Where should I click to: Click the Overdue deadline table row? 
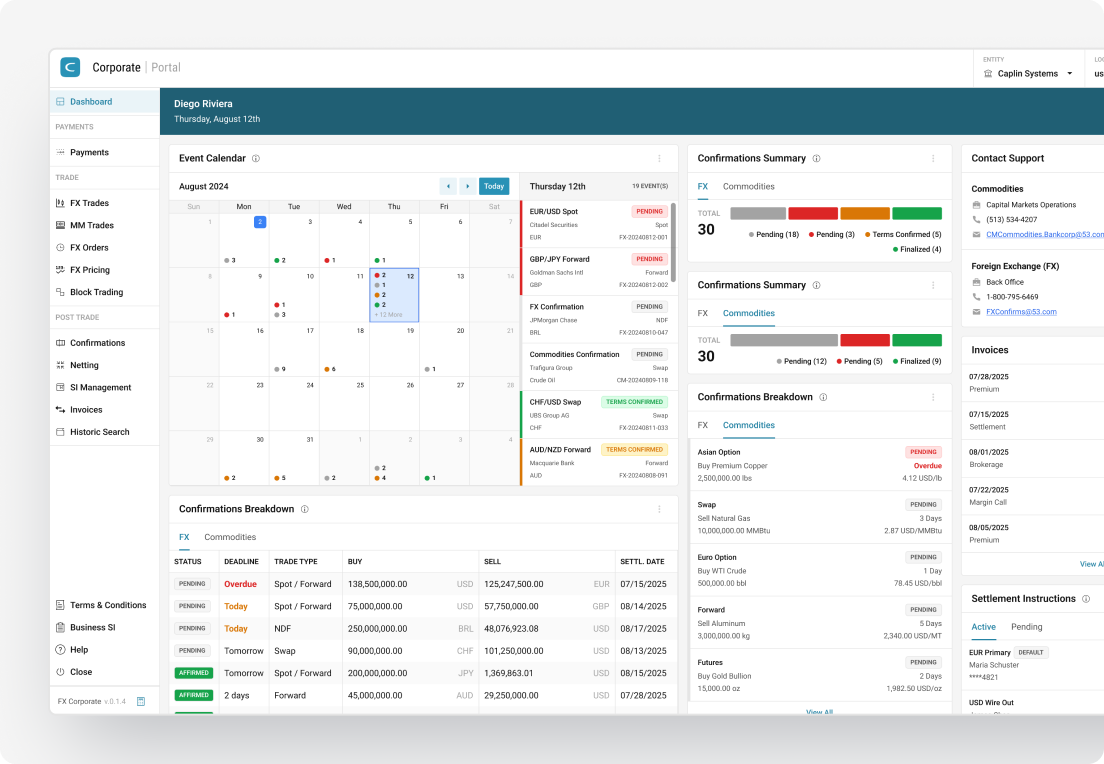423,584
